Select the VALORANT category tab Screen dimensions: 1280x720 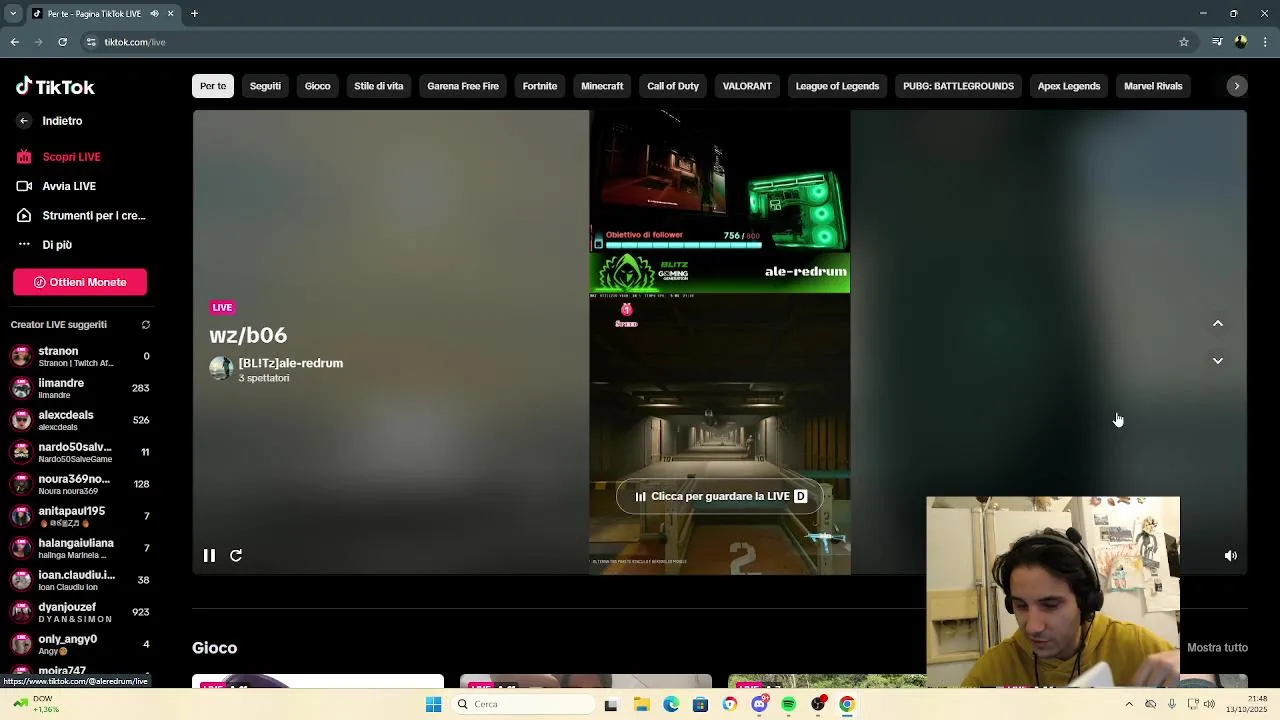click(x=747, y=86)
